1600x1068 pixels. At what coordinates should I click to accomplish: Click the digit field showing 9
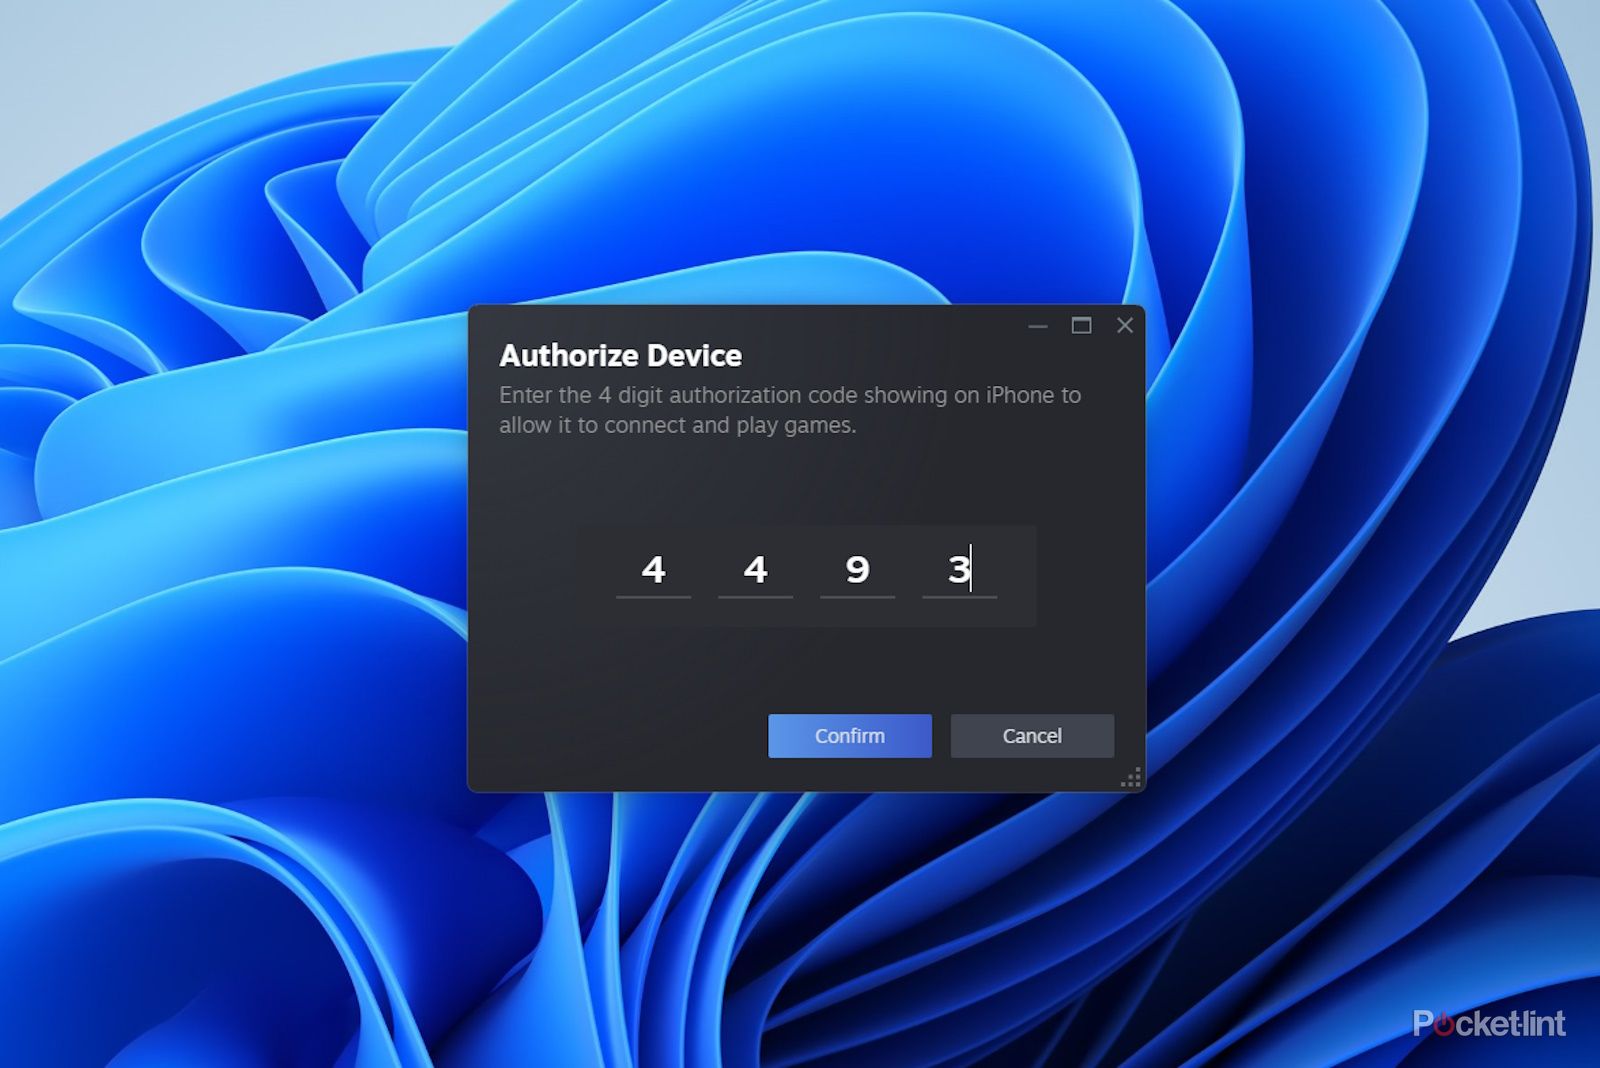857,570
